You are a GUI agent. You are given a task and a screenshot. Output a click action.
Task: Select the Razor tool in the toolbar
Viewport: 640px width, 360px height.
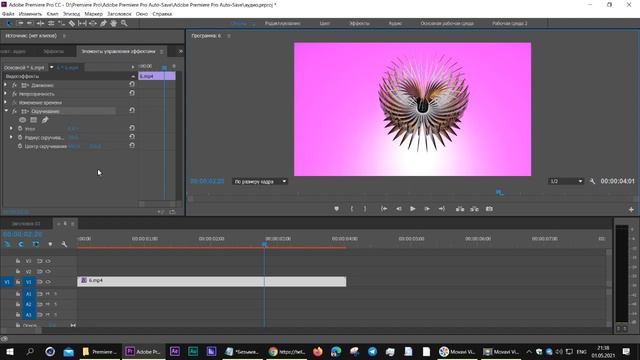72,24
